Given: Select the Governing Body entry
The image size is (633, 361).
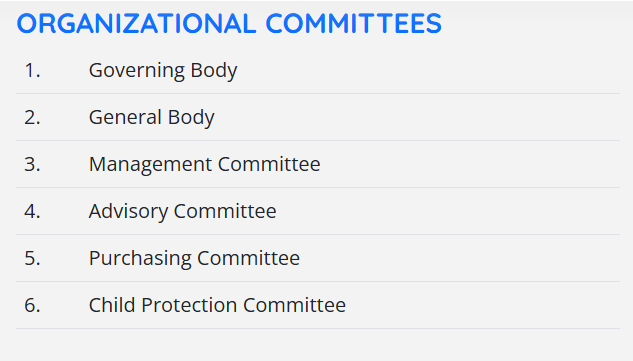Looking at the screenshot, I should tap(163, 71).
